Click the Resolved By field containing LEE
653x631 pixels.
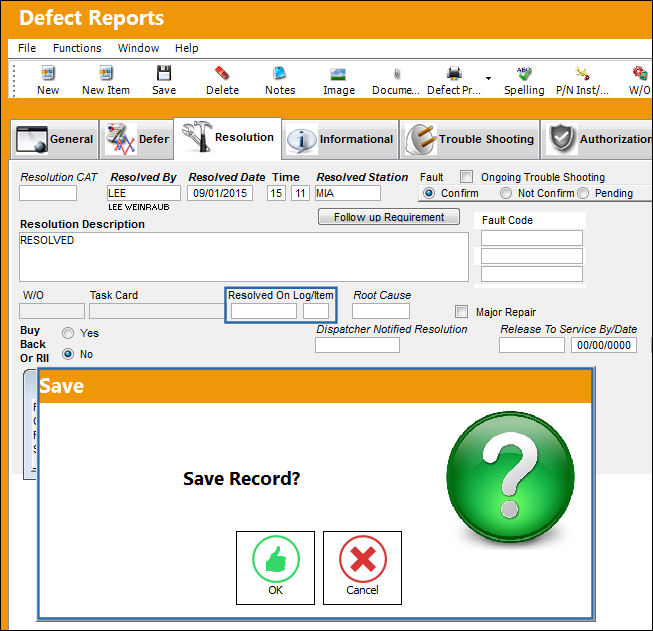(x=144, y=193)
